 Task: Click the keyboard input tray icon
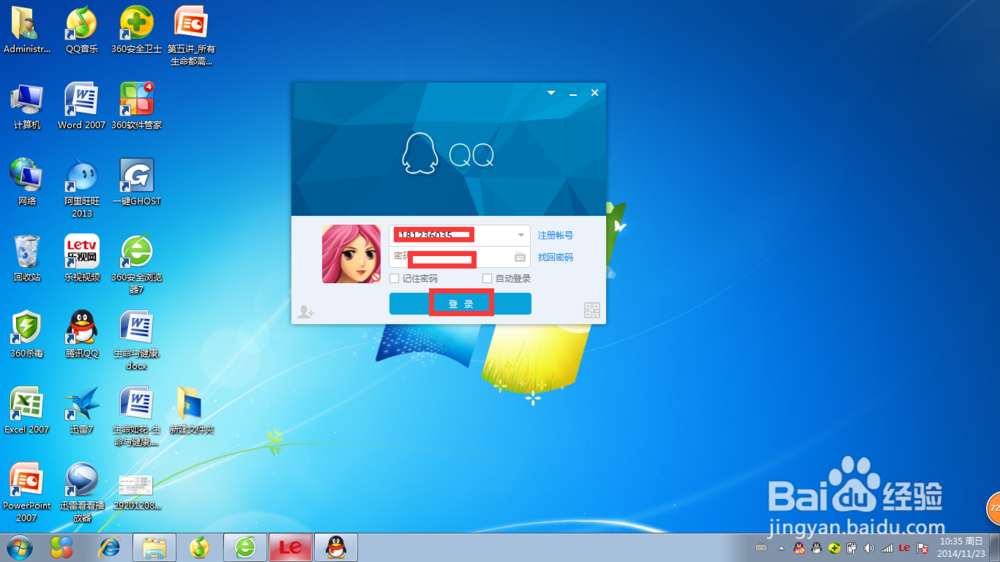click(x=761, y=547)
